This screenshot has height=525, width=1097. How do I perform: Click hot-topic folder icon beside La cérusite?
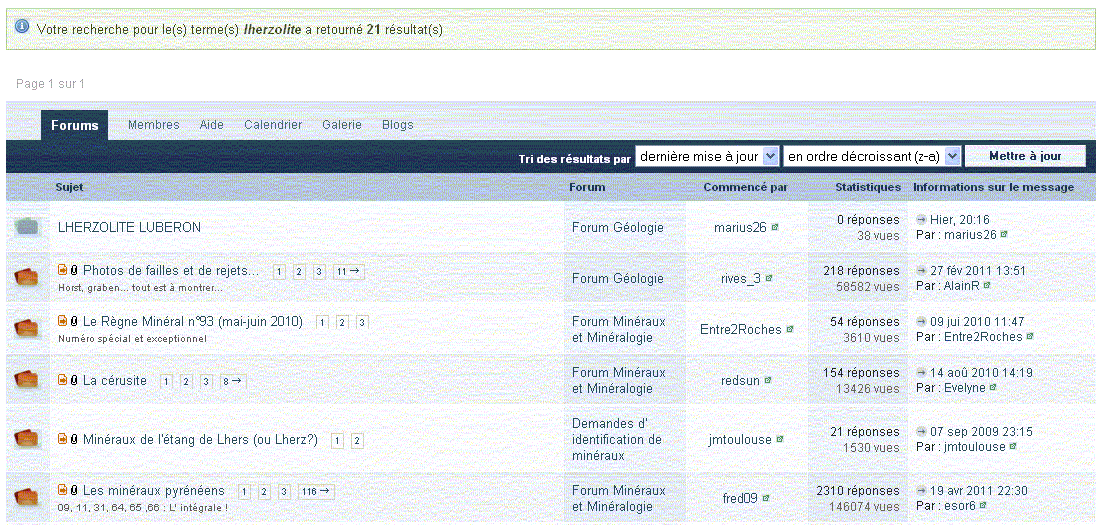click(27, 380)
